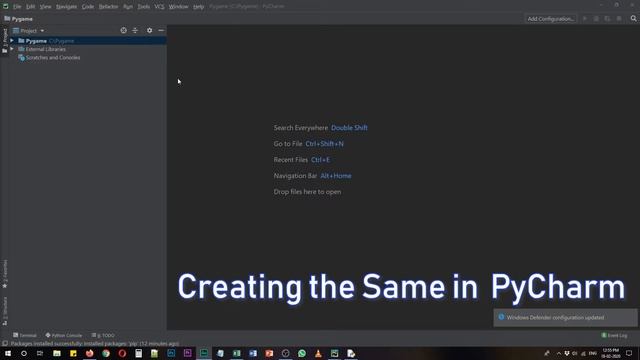Click the Debug icon in the toolbar
The width and height of the screenshot is (640, 360).
(596, 19)
